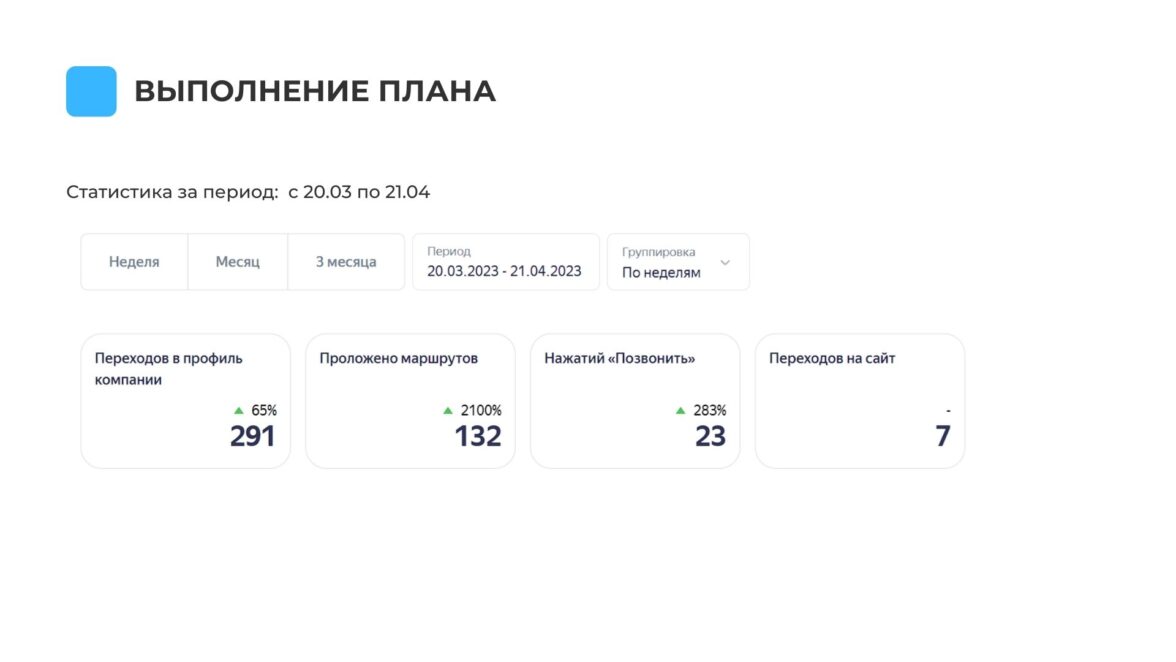This screenshot has height=662, width=1176.
Task: Click the Переходов в профиль компании label
Action: [169, 369]
